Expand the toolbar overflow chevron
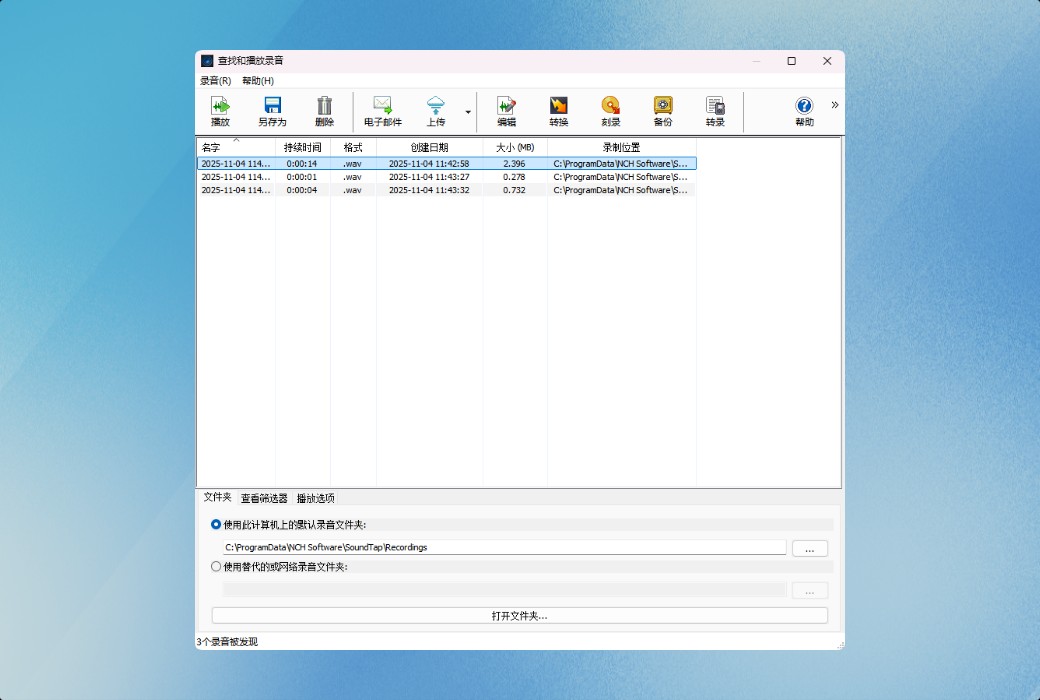Image resolution: width=1040 pixels, height=700 pixels. pyautogui.click(x=835, y=104)
